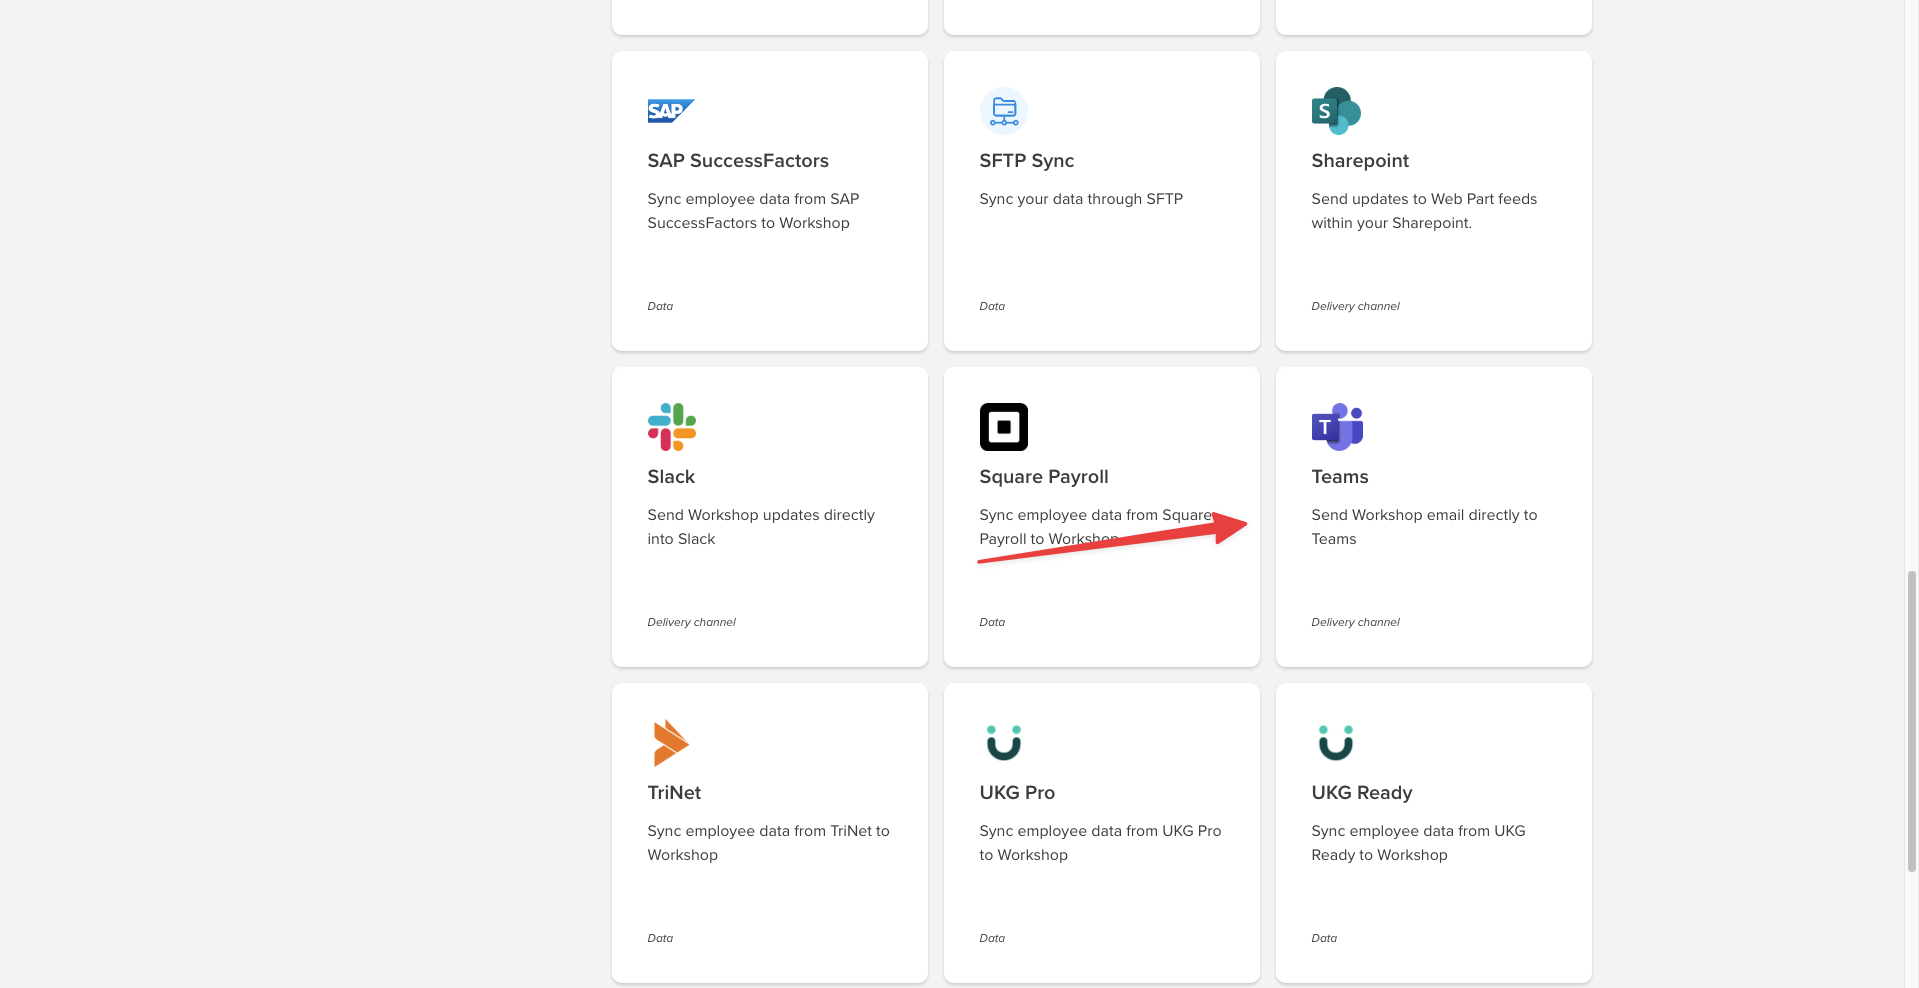The height and width of the screenshot is (988, 1919).
Task: Open the UKG Pro integration title
Action: 1017,793
